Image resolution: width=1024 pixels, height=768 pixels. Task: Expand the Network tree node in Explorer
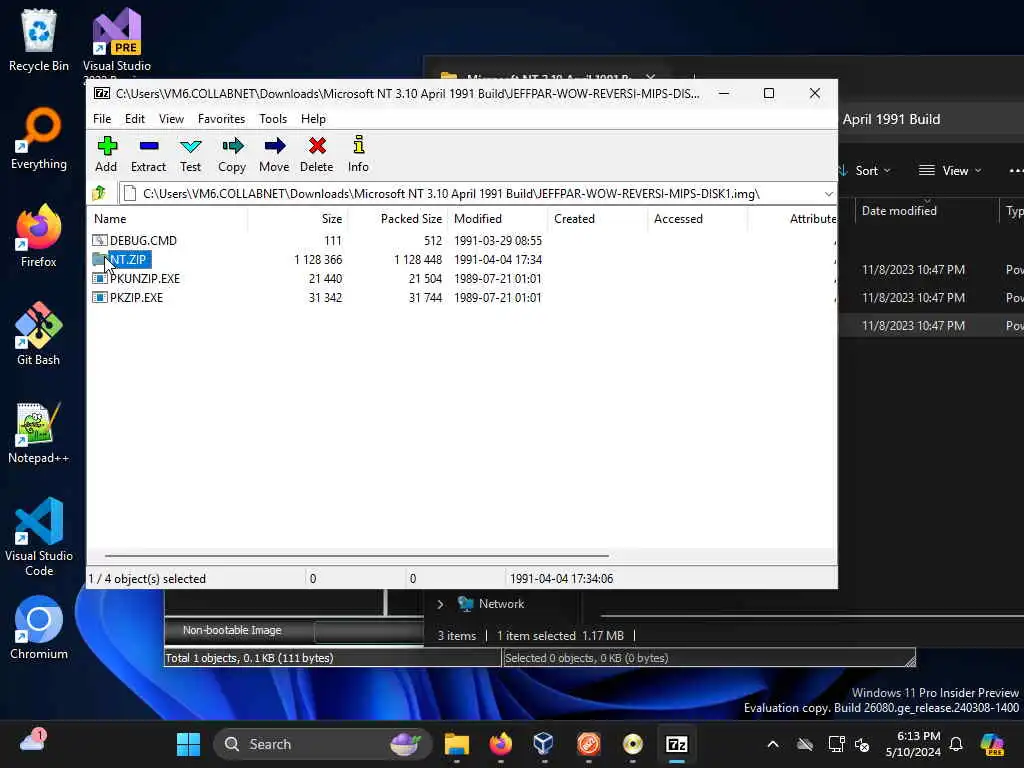coord(440,604)
